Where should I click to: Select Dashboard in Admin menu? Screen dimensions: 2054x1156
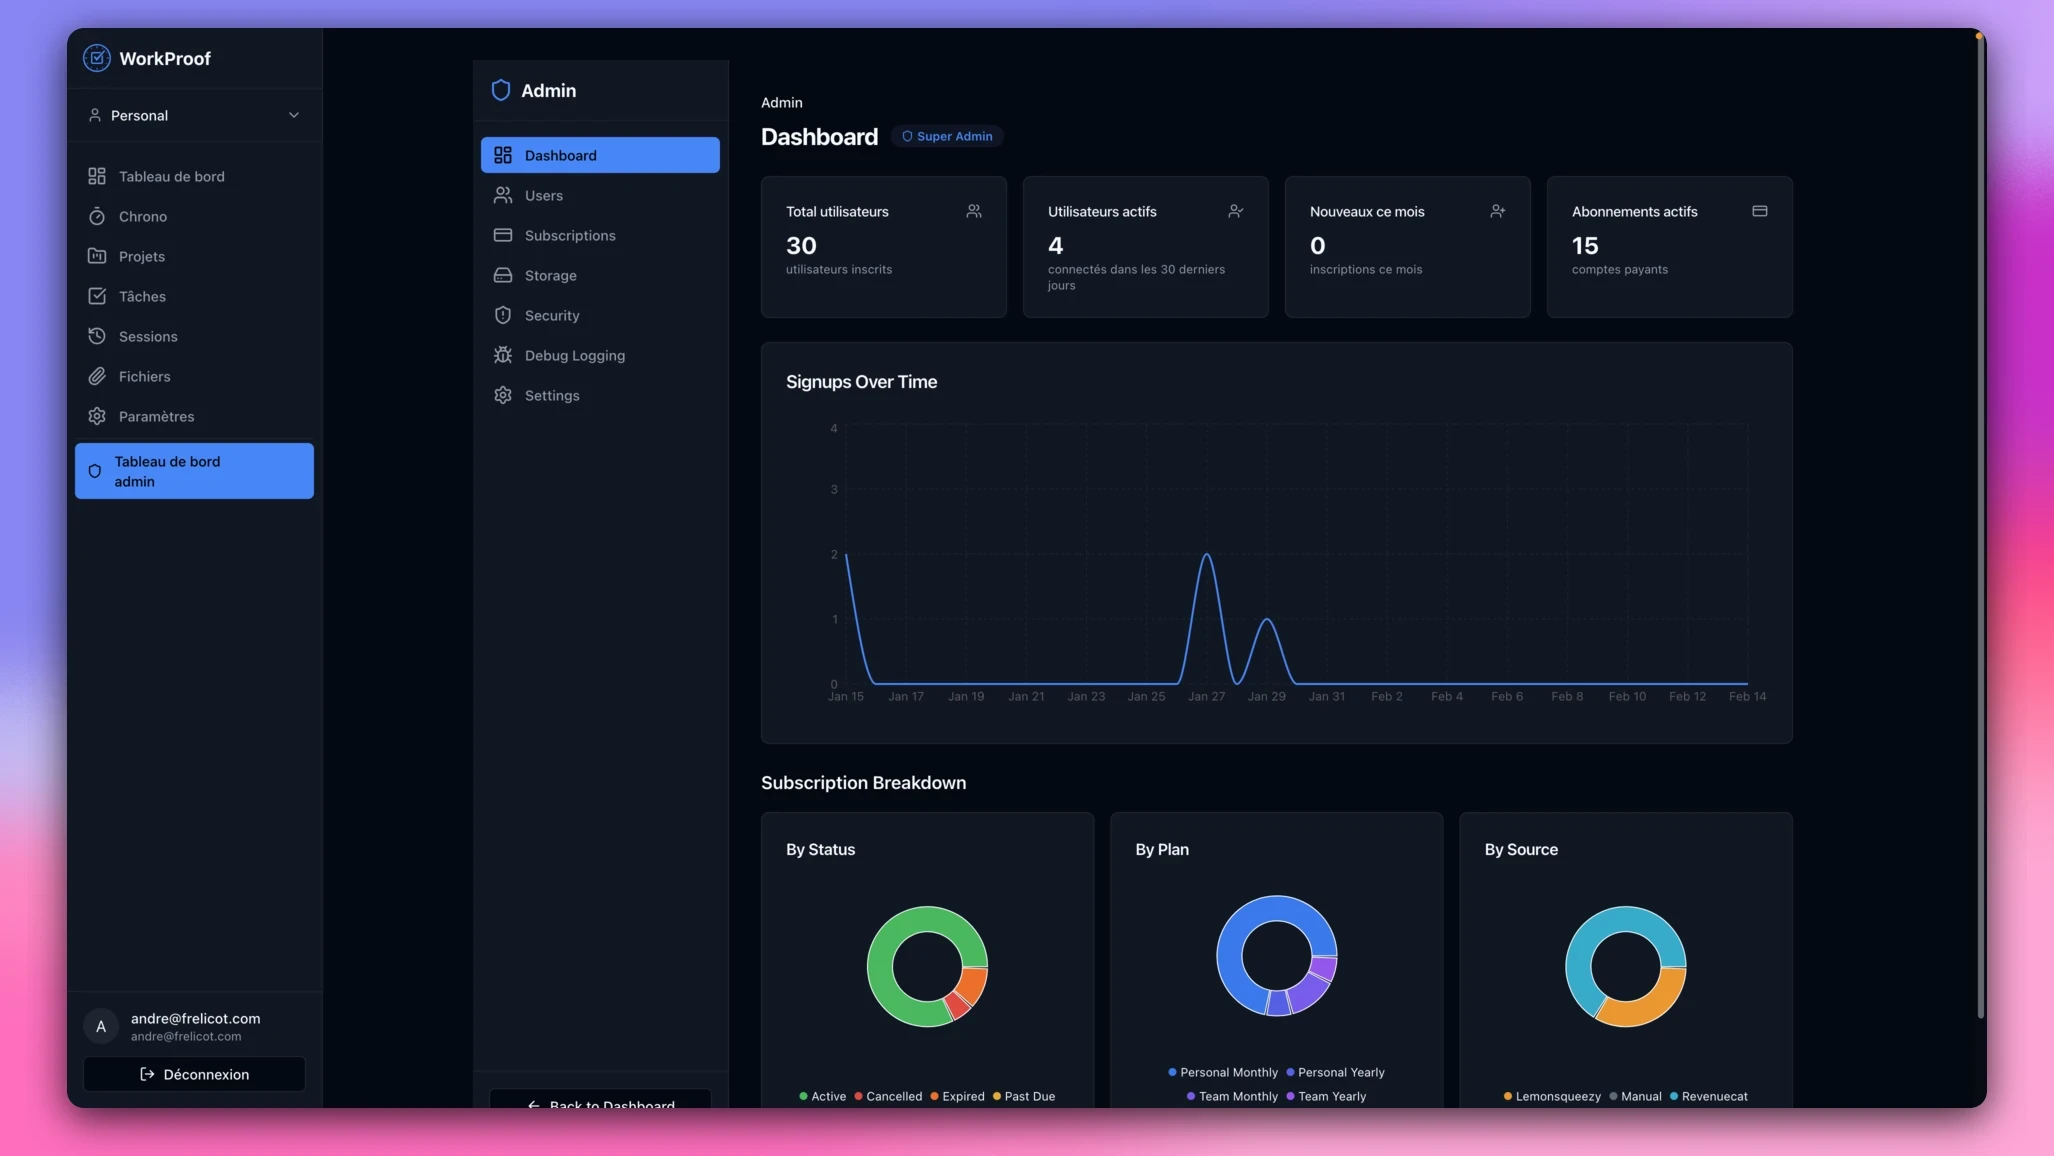pos(600,155)
